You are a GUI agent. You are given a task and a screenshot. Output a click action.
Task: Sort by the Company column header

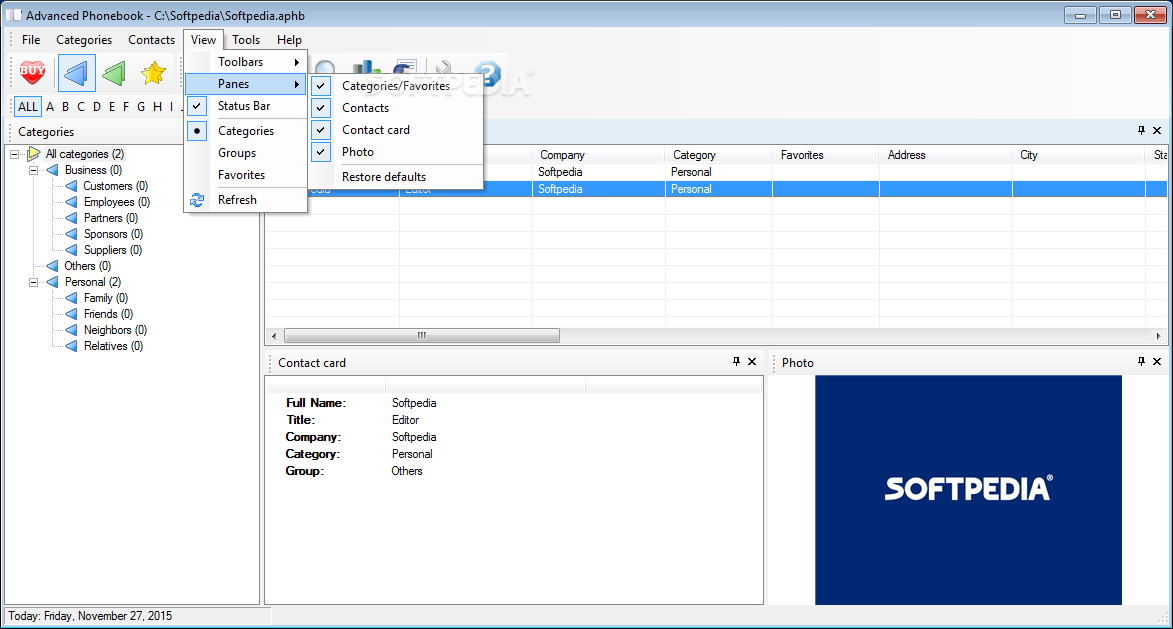click(x=598, y=155)
